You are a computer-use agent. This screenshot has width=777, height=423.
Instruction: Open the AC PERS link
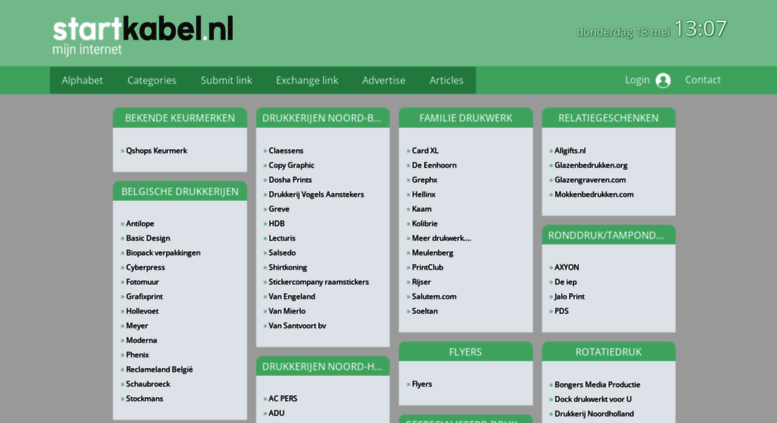pos(283,399)
